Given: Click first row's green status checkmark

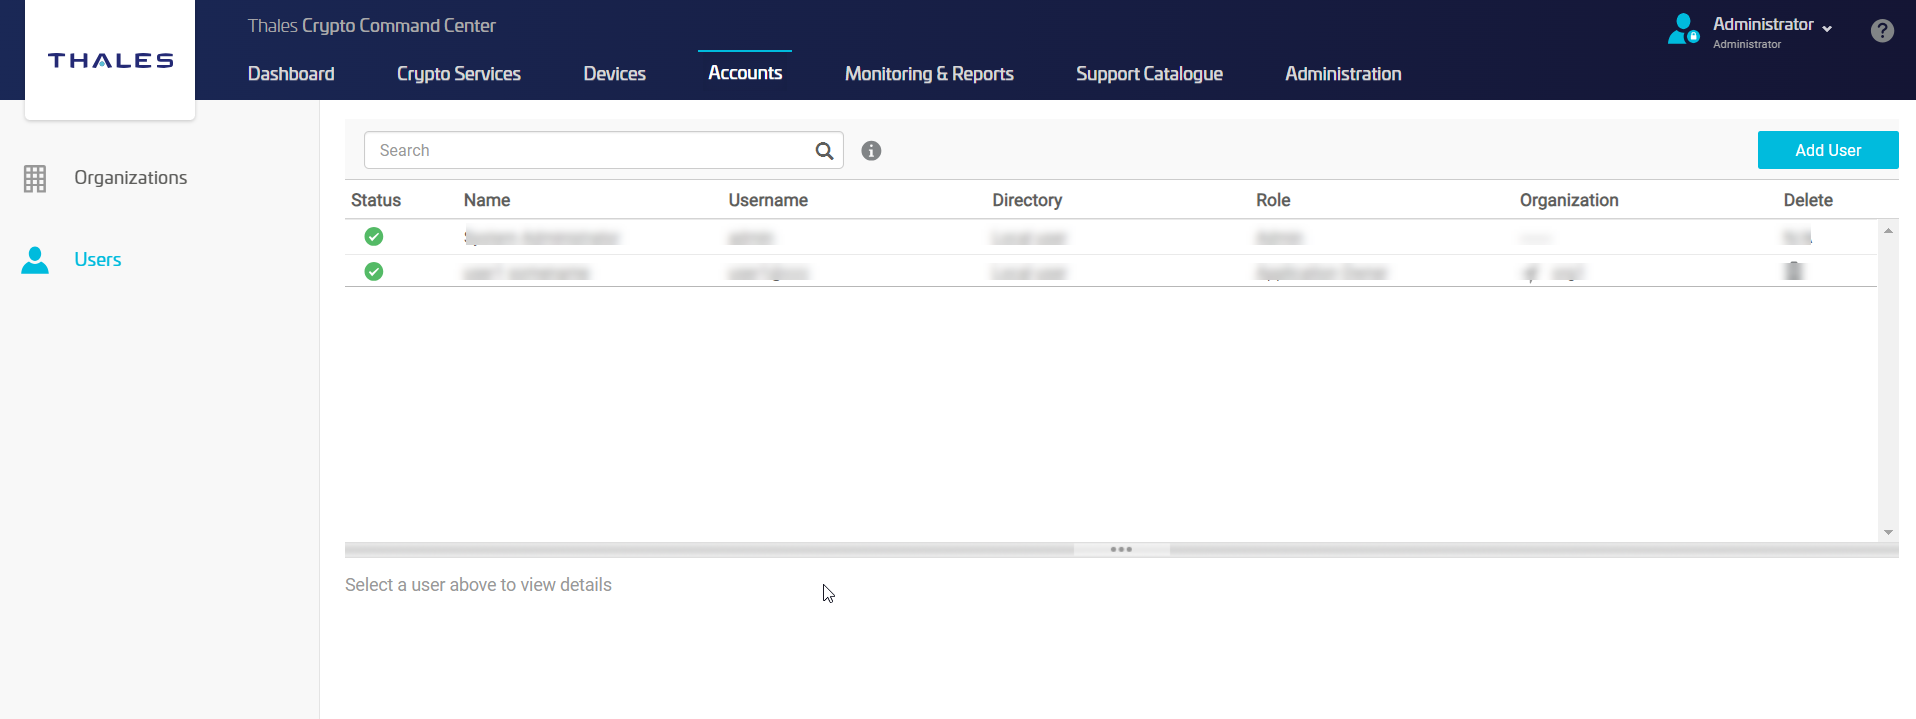Looking at the screenshot, I should click(374, 237).
